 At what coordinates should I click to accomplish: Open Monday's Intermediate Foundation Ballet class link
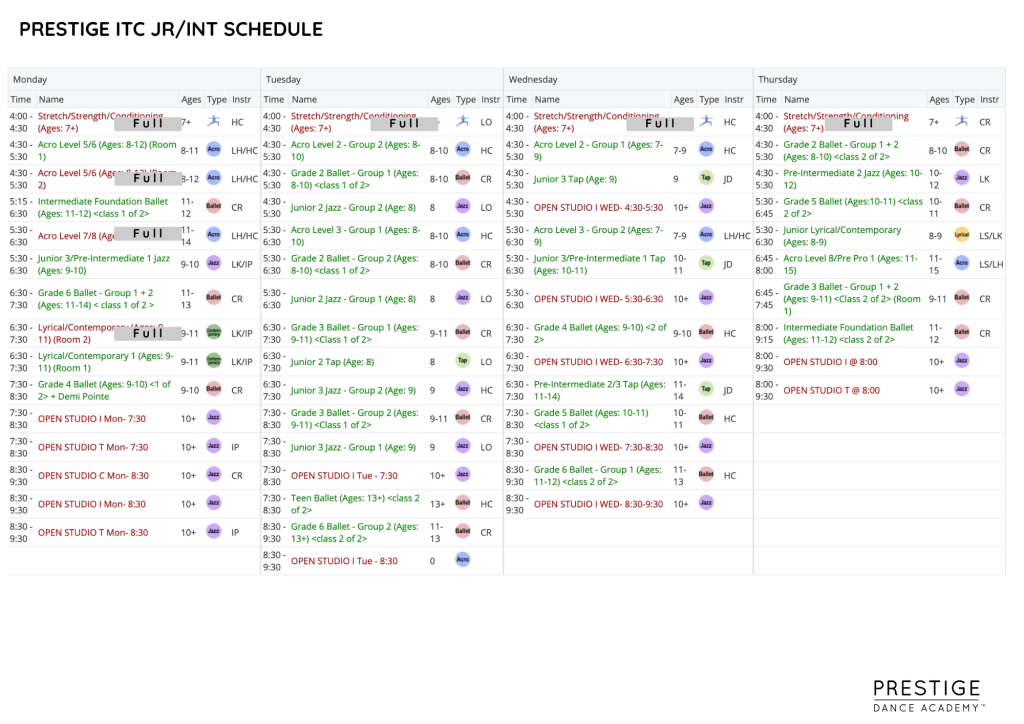[x=103, y=208]
